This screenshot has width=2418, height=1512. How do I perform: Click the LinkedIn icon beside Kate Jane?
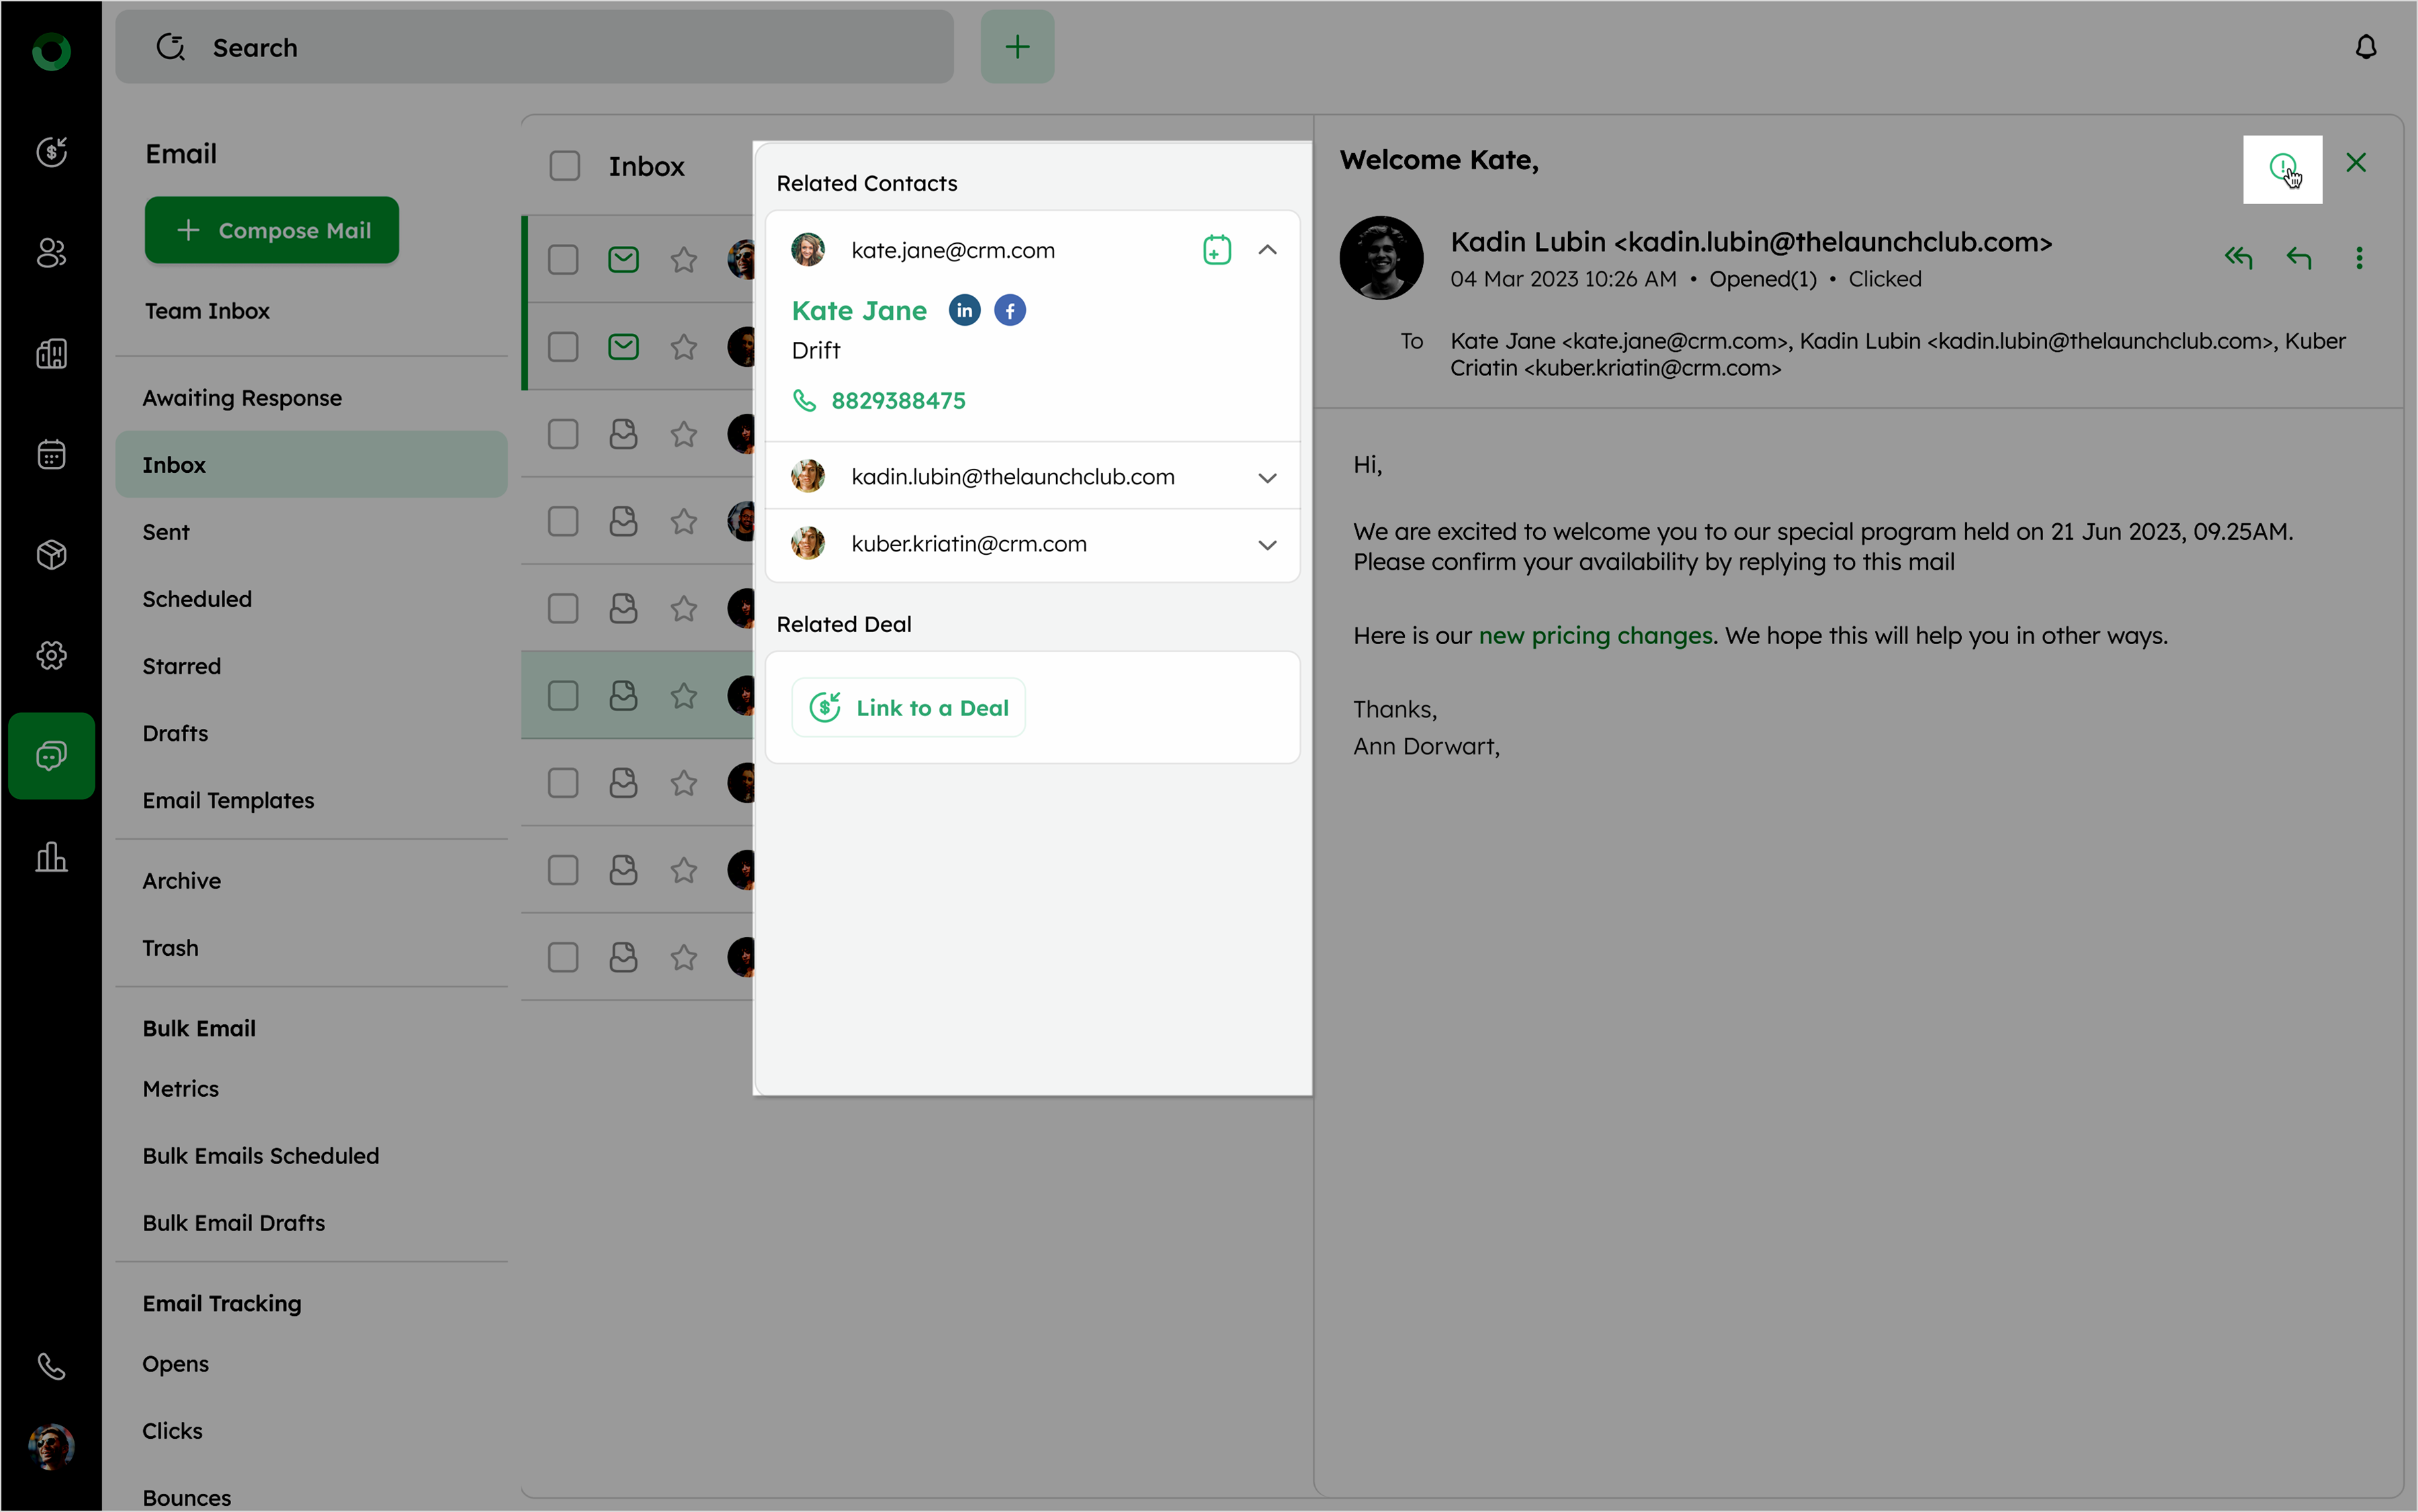tap(964, 311)
